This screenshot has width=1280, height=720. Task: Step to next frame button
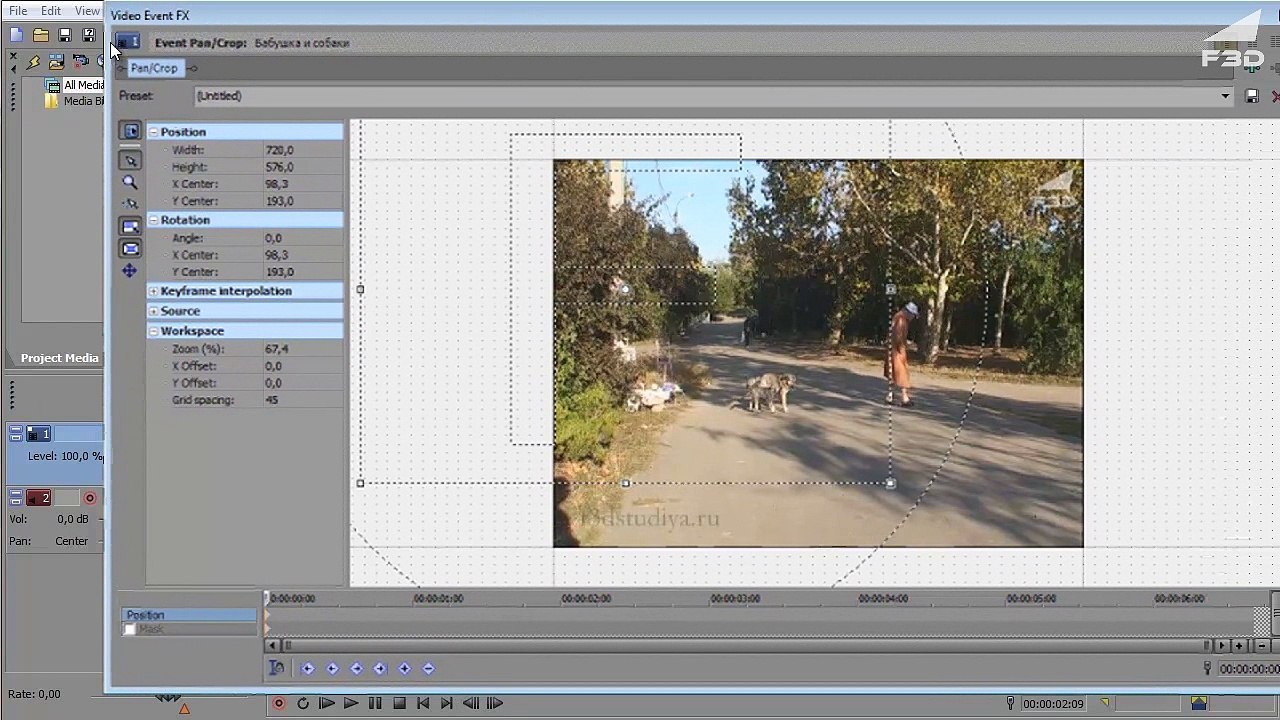[494, 703]
